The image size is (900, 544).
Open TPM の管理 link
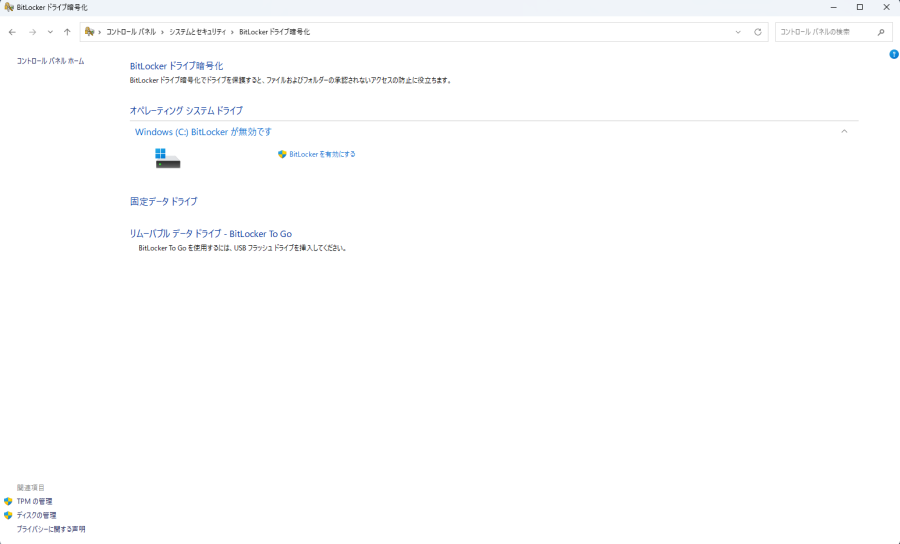coord(34,502)
